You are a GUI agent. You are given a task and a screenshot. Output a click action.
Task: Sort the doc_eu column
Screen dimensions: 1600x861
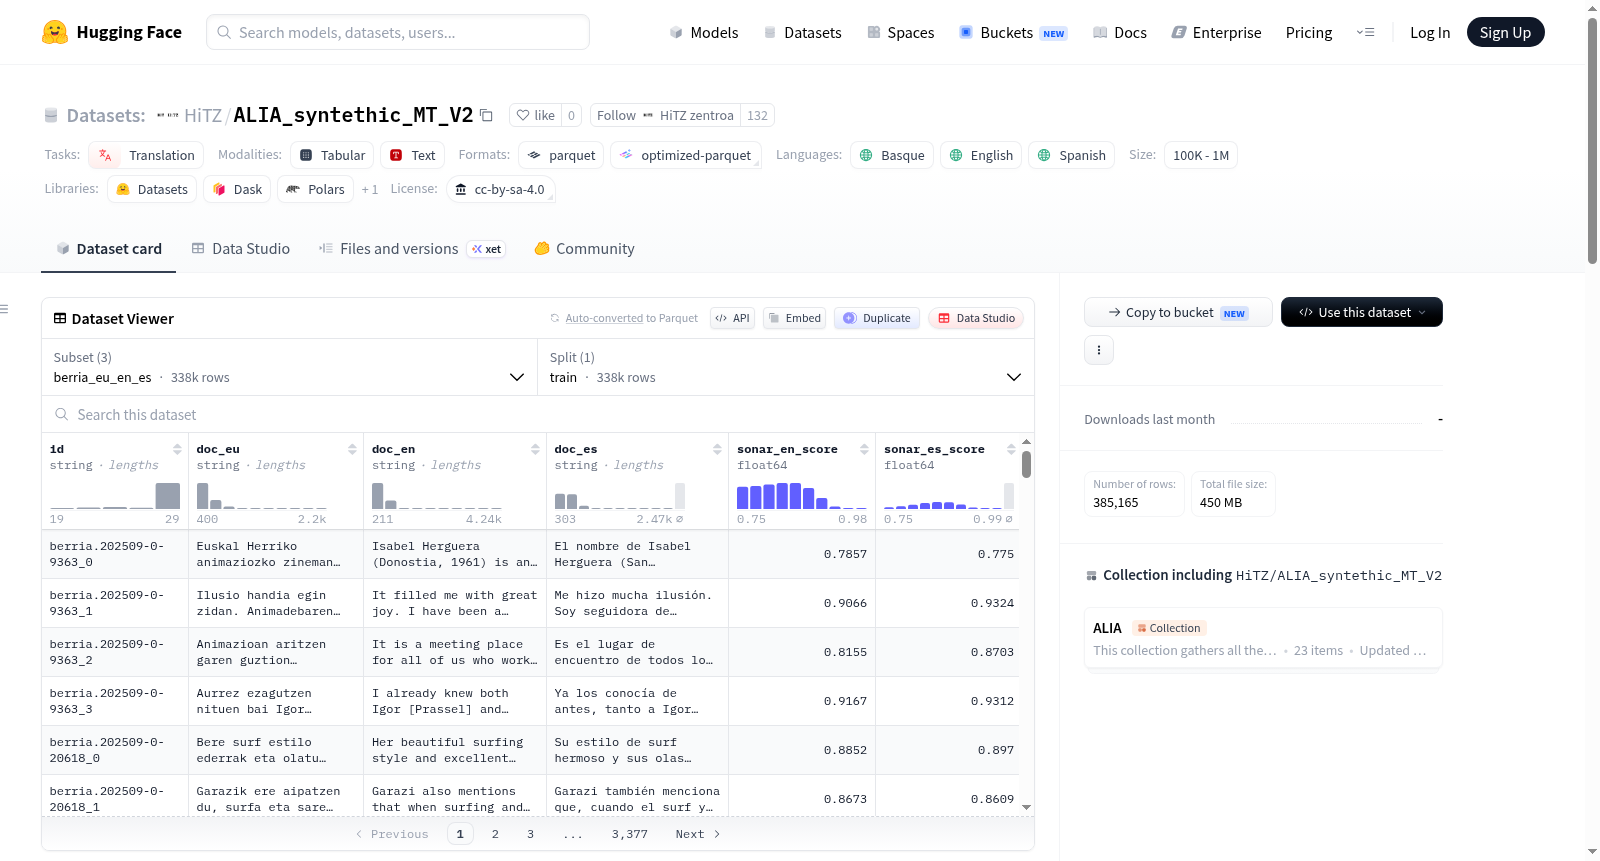pyautogui.click(x=352, y=449)
